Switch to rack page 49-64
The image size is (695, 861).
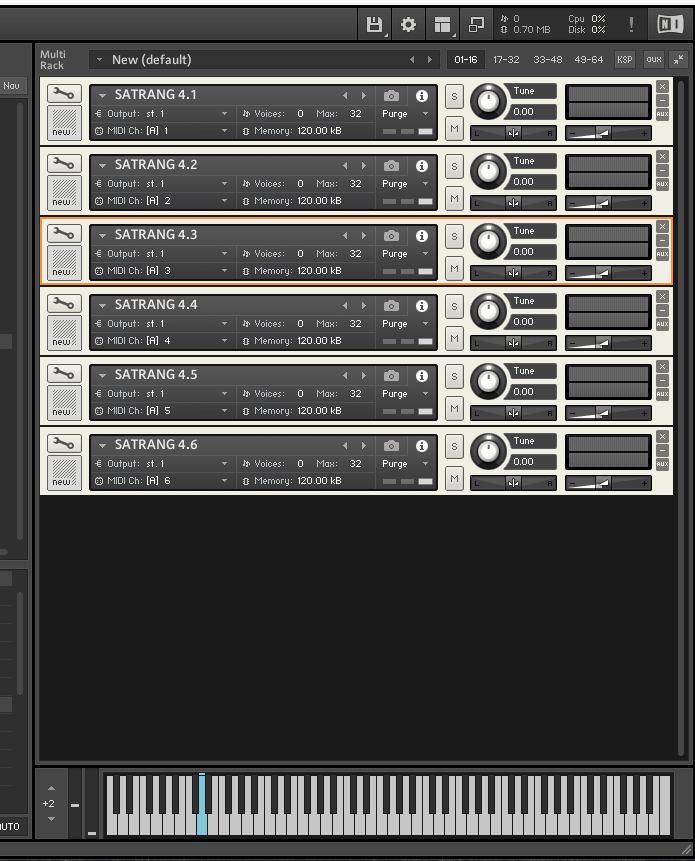(588, 59)
